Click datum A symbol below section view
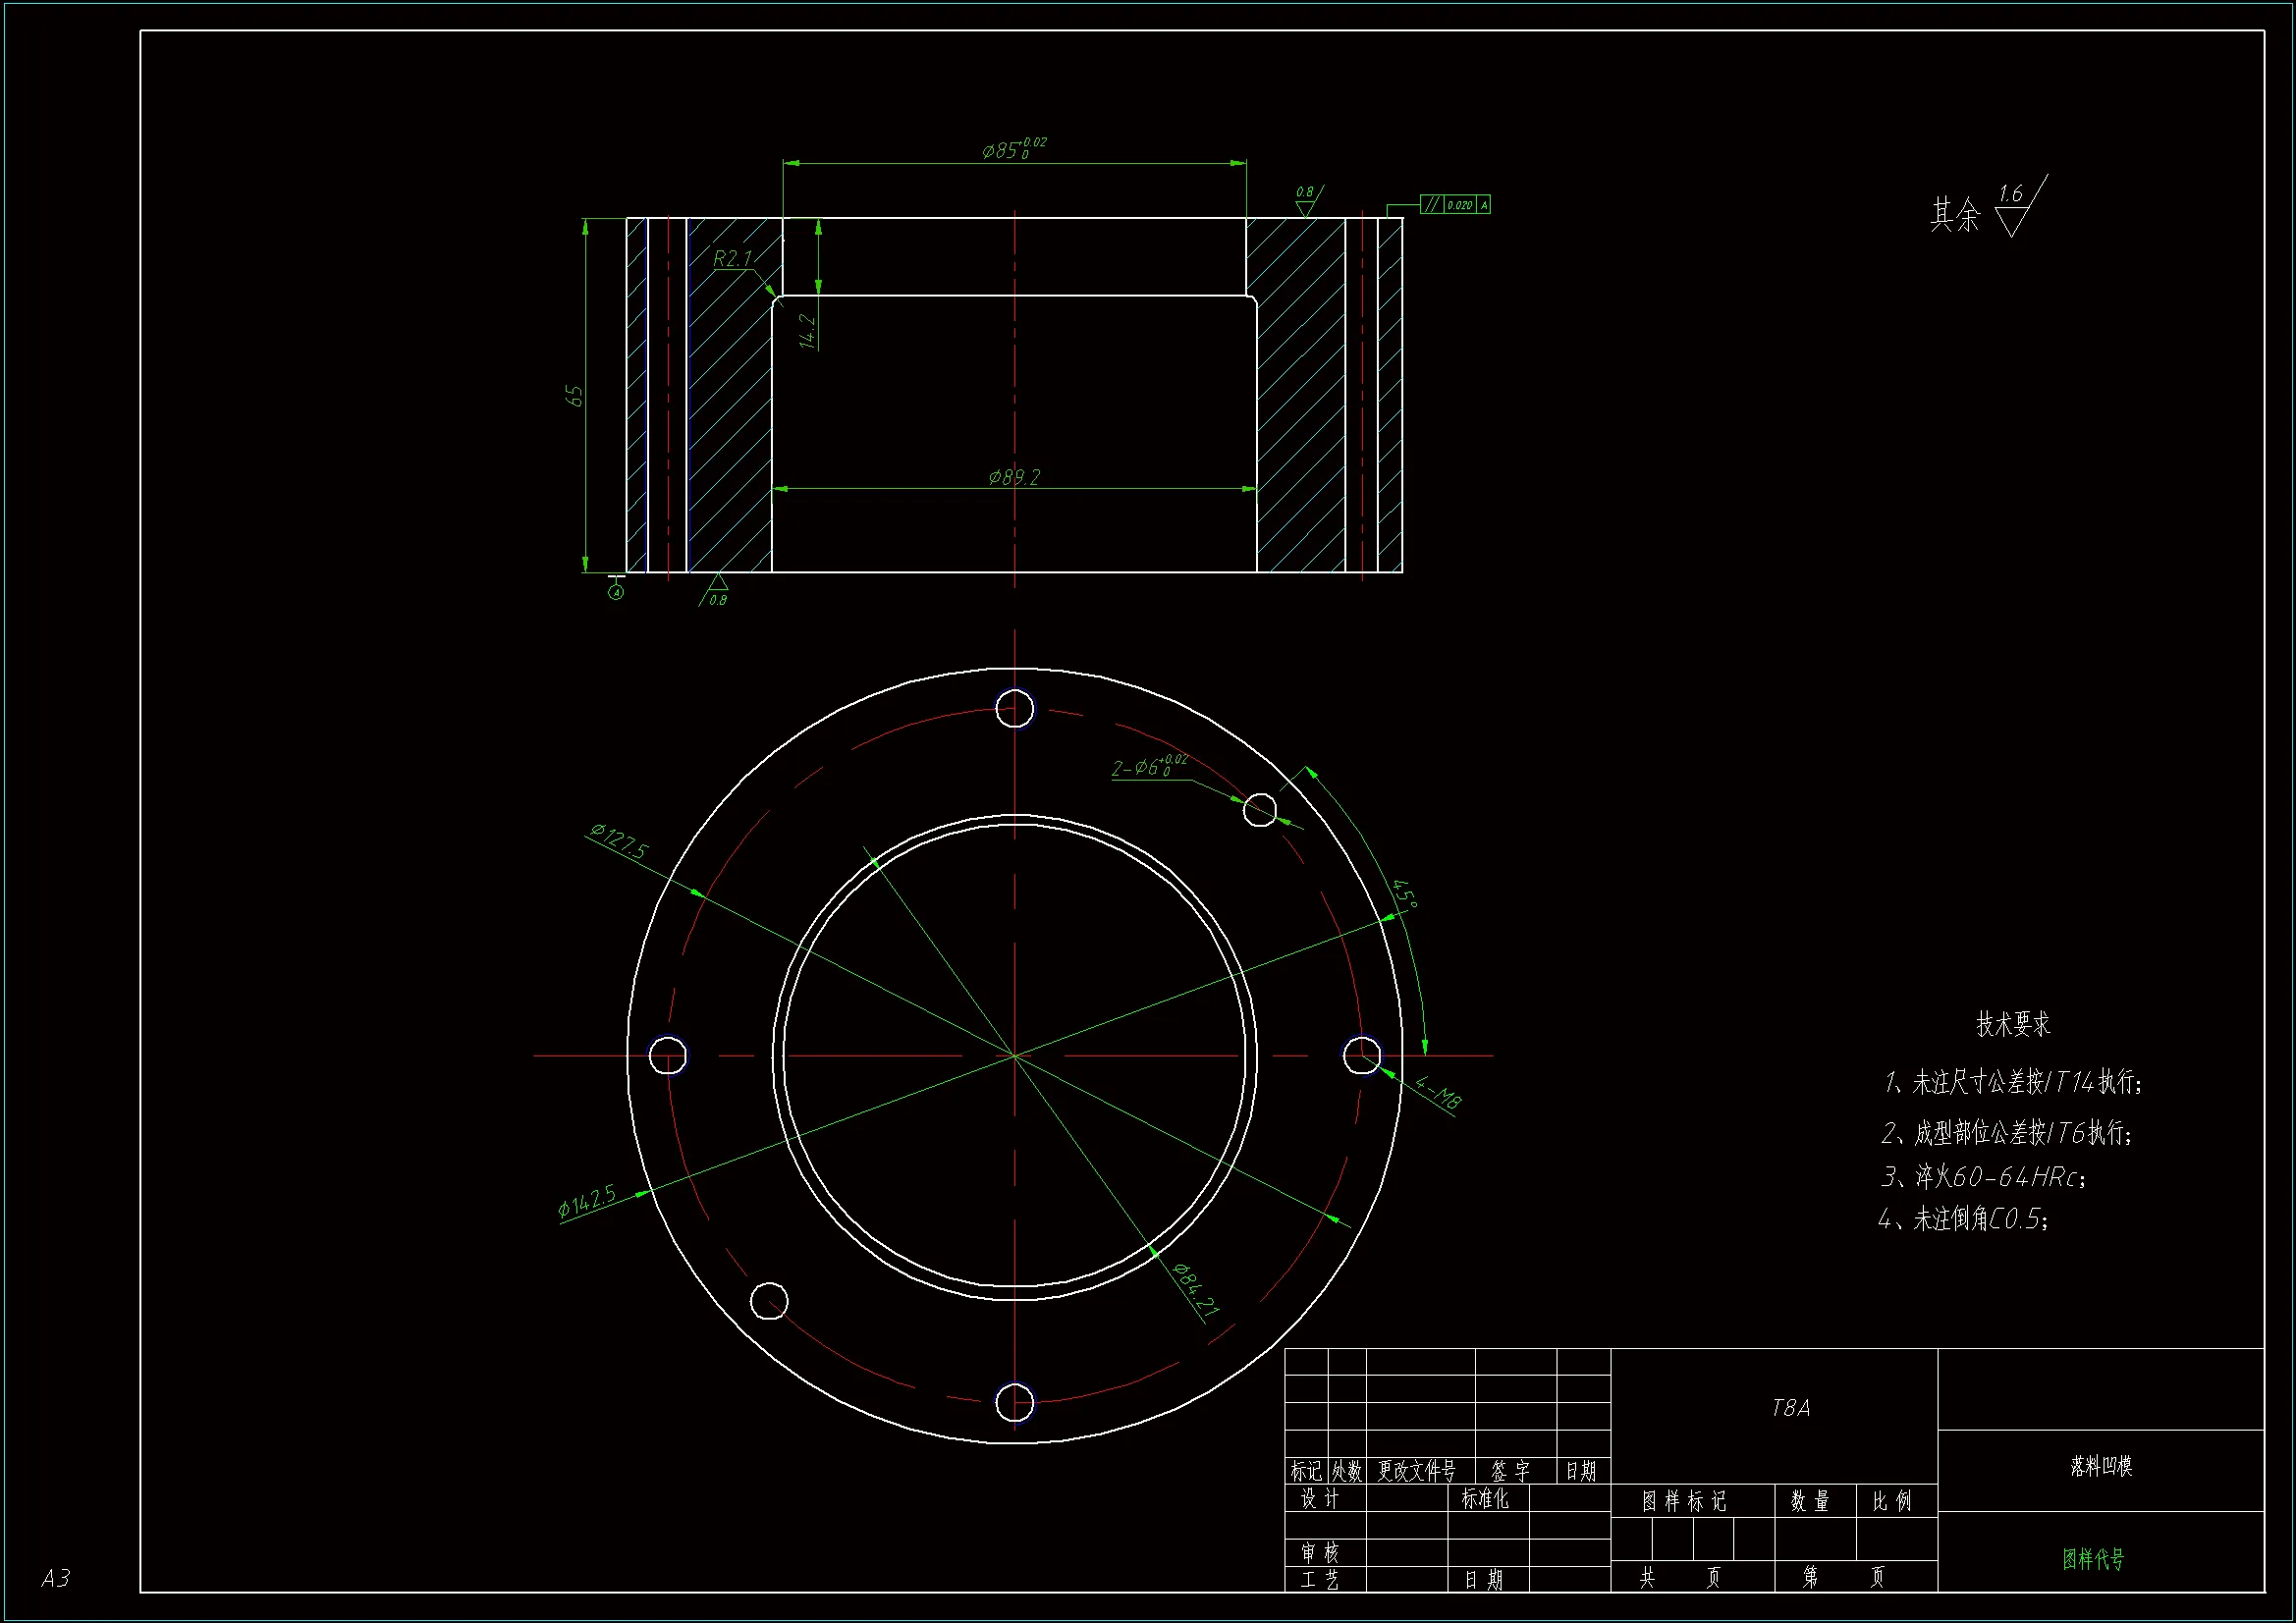This screenshot has height=1623, width=2296. point(616,590)
